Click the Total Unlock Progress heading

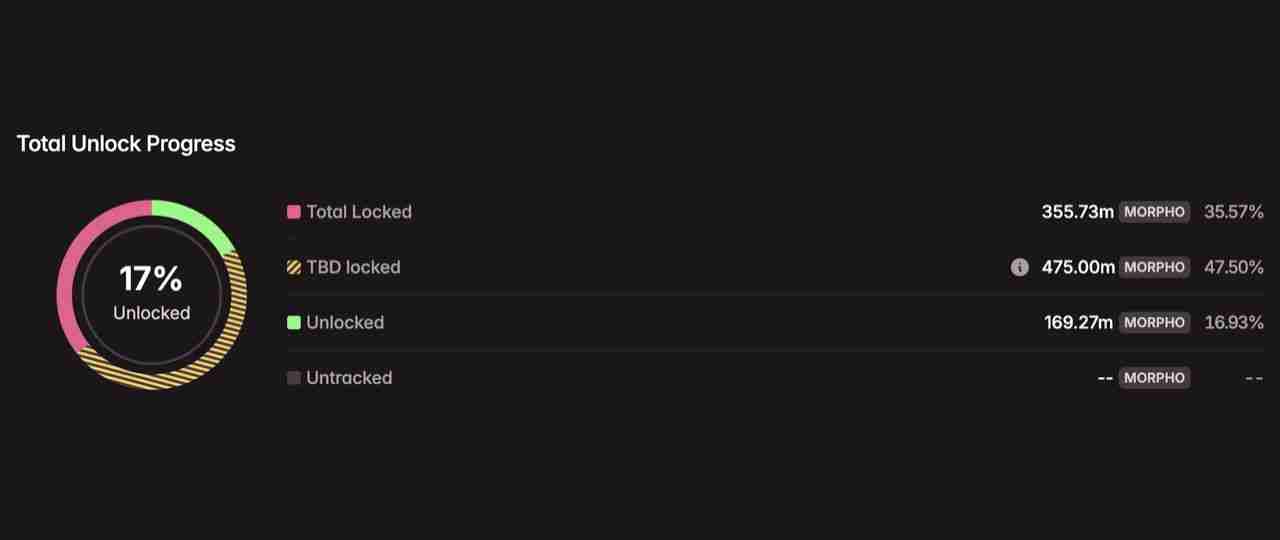point(126,144)
